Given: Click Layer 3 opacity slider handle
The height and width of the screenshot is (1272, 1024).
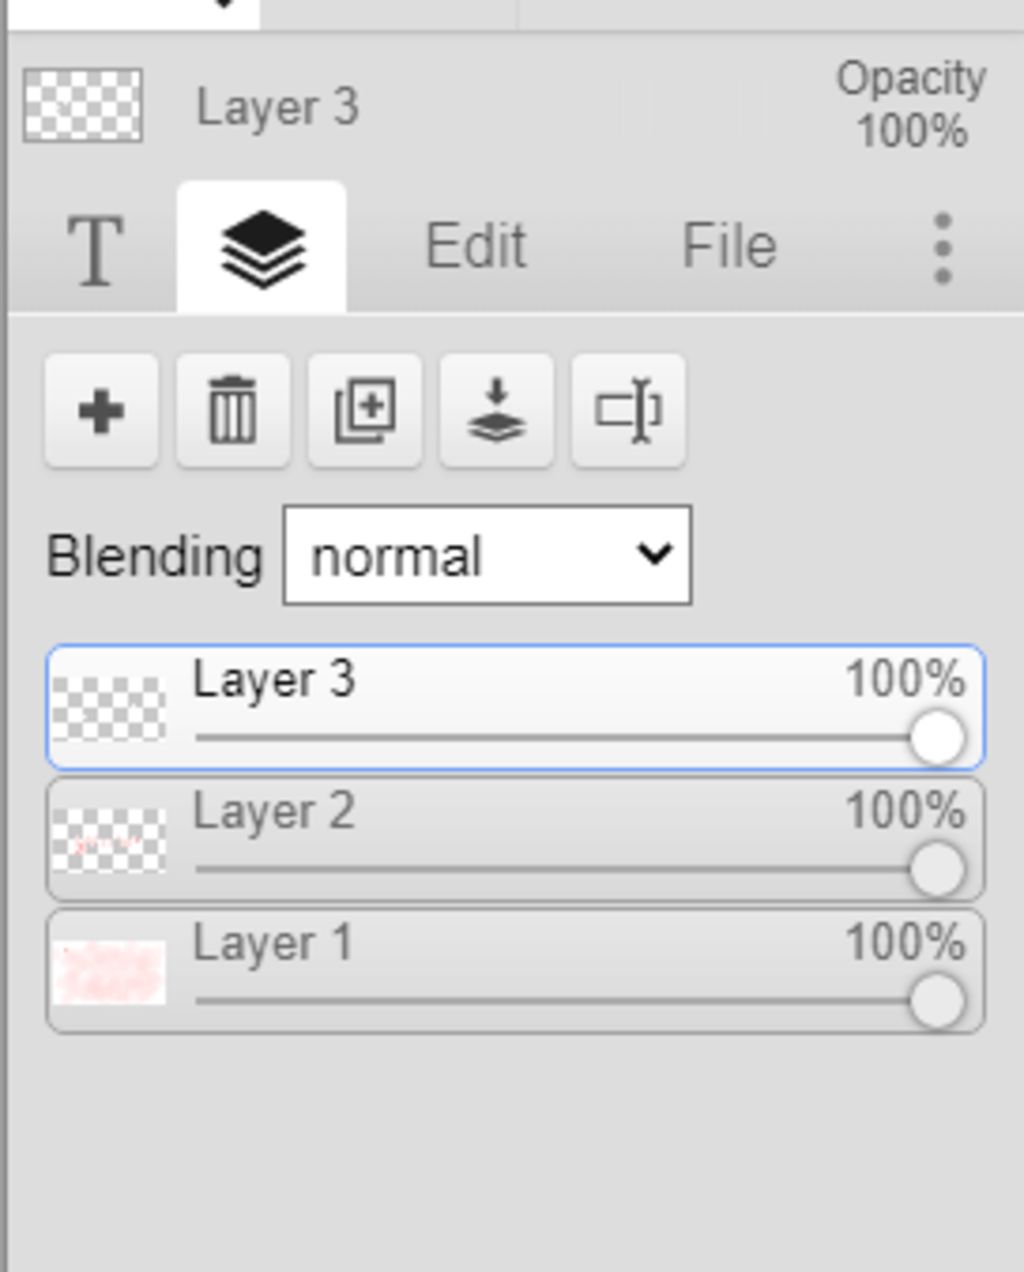Looking at the screenshot, I should click(x=937, y=738).
